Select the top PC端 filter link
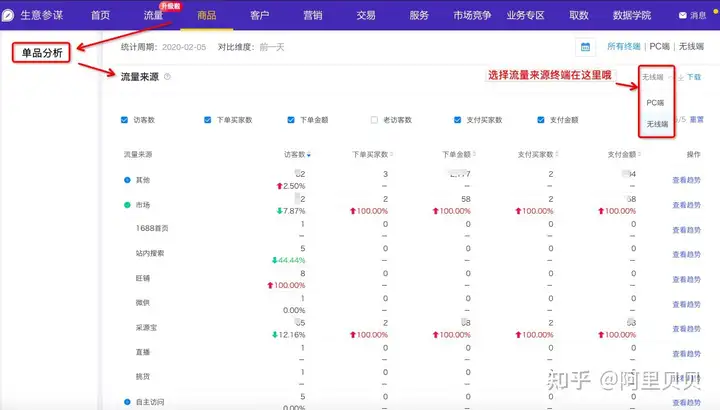720x410 pixels. point(659,46)
